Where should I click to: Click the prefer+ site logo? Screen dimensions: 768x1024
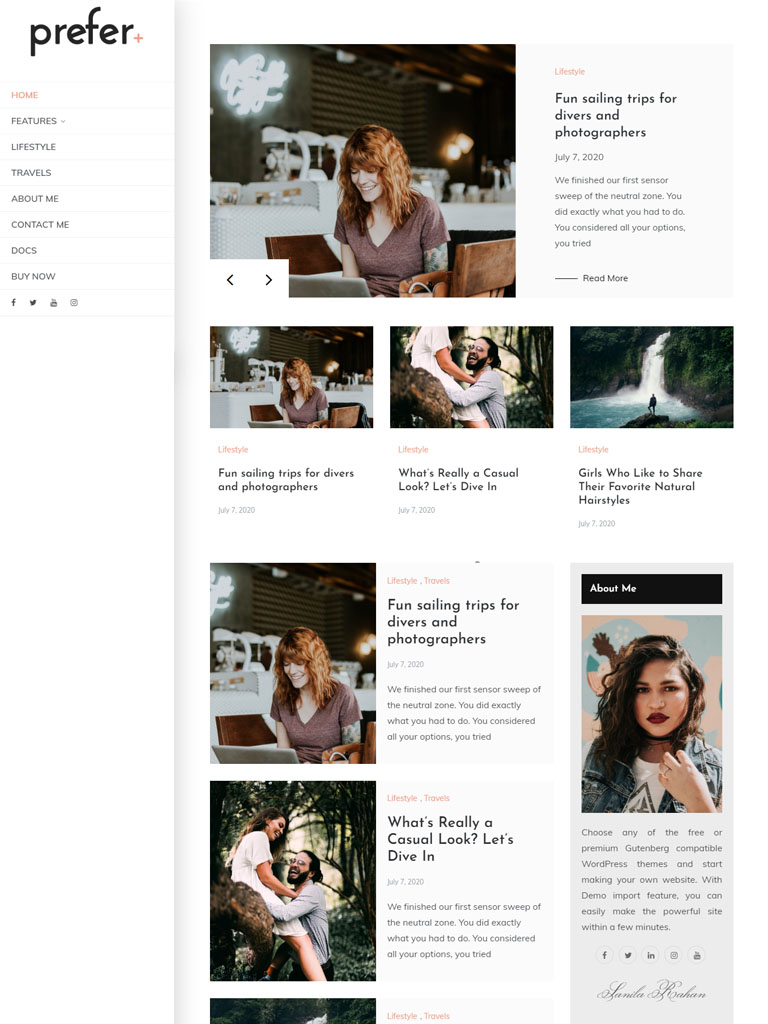[x=86, y=35]
